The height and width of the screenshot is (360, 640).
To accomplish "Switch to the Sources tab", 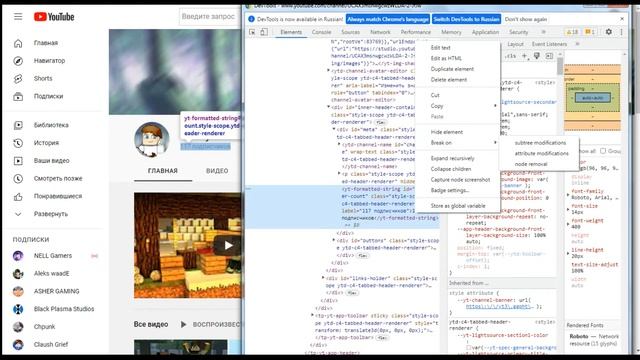I will [x=350, y=32].
